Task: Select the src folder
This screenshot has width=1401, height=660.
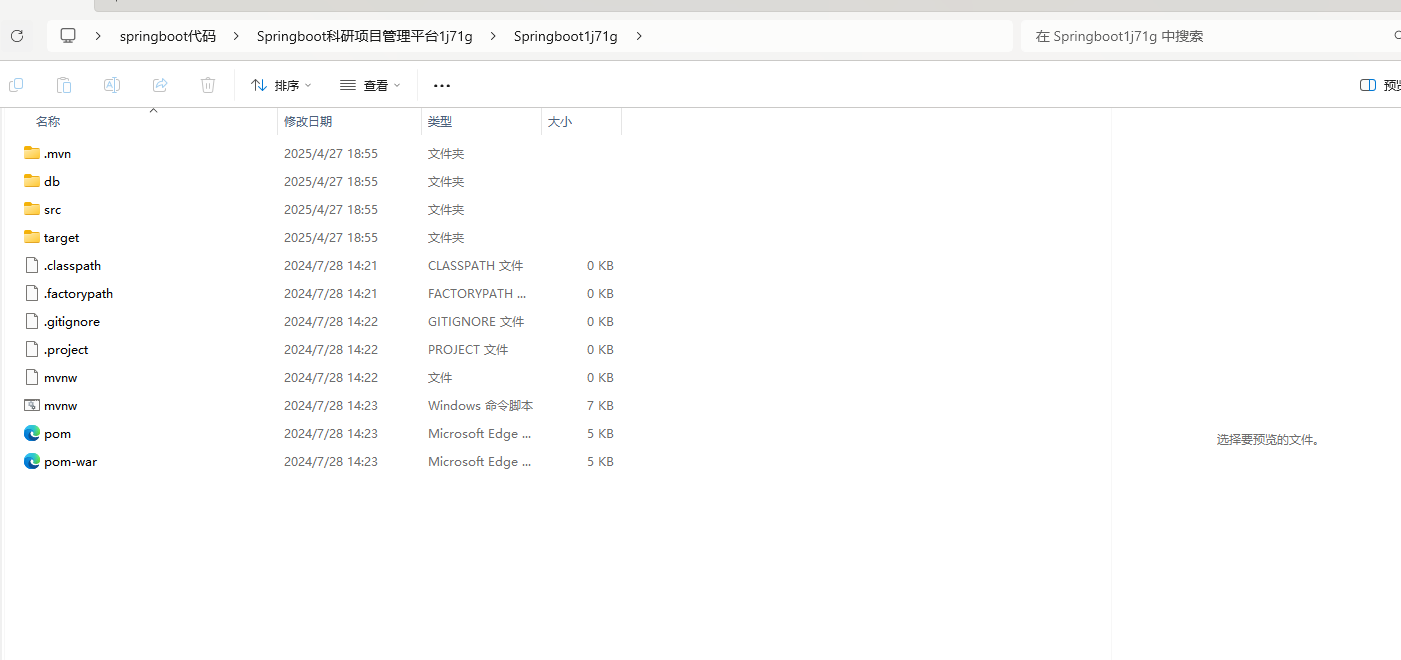Action: coord(52,210)
